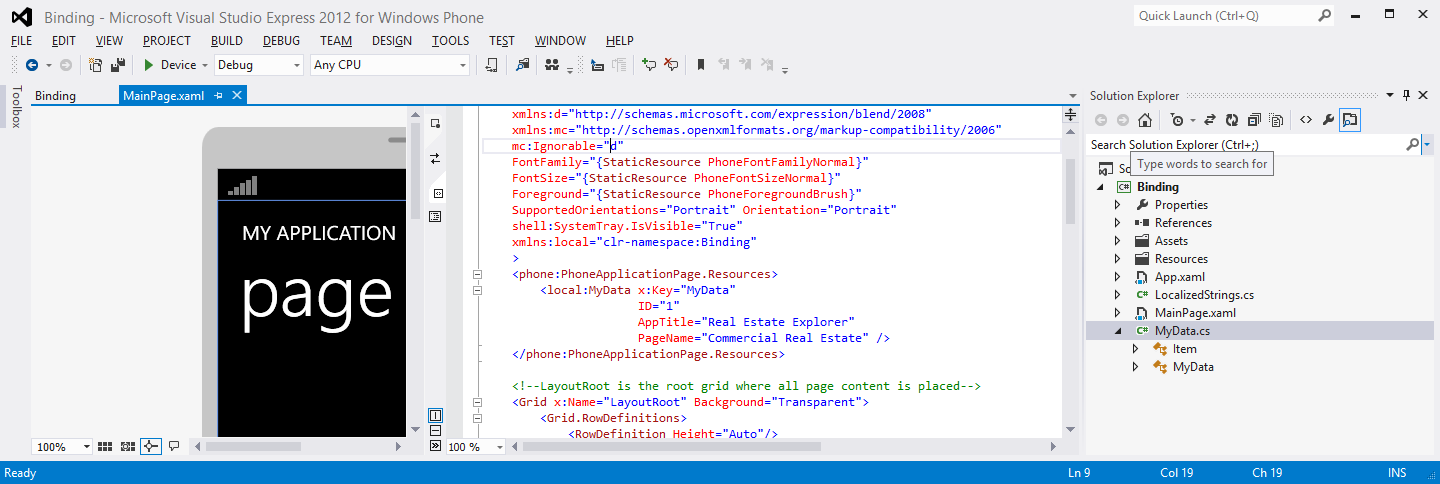Click the collapse pane double-arrow icon
Image resolution: width=1440 pixels, height=484 pixels.
(x=436, y=446)
